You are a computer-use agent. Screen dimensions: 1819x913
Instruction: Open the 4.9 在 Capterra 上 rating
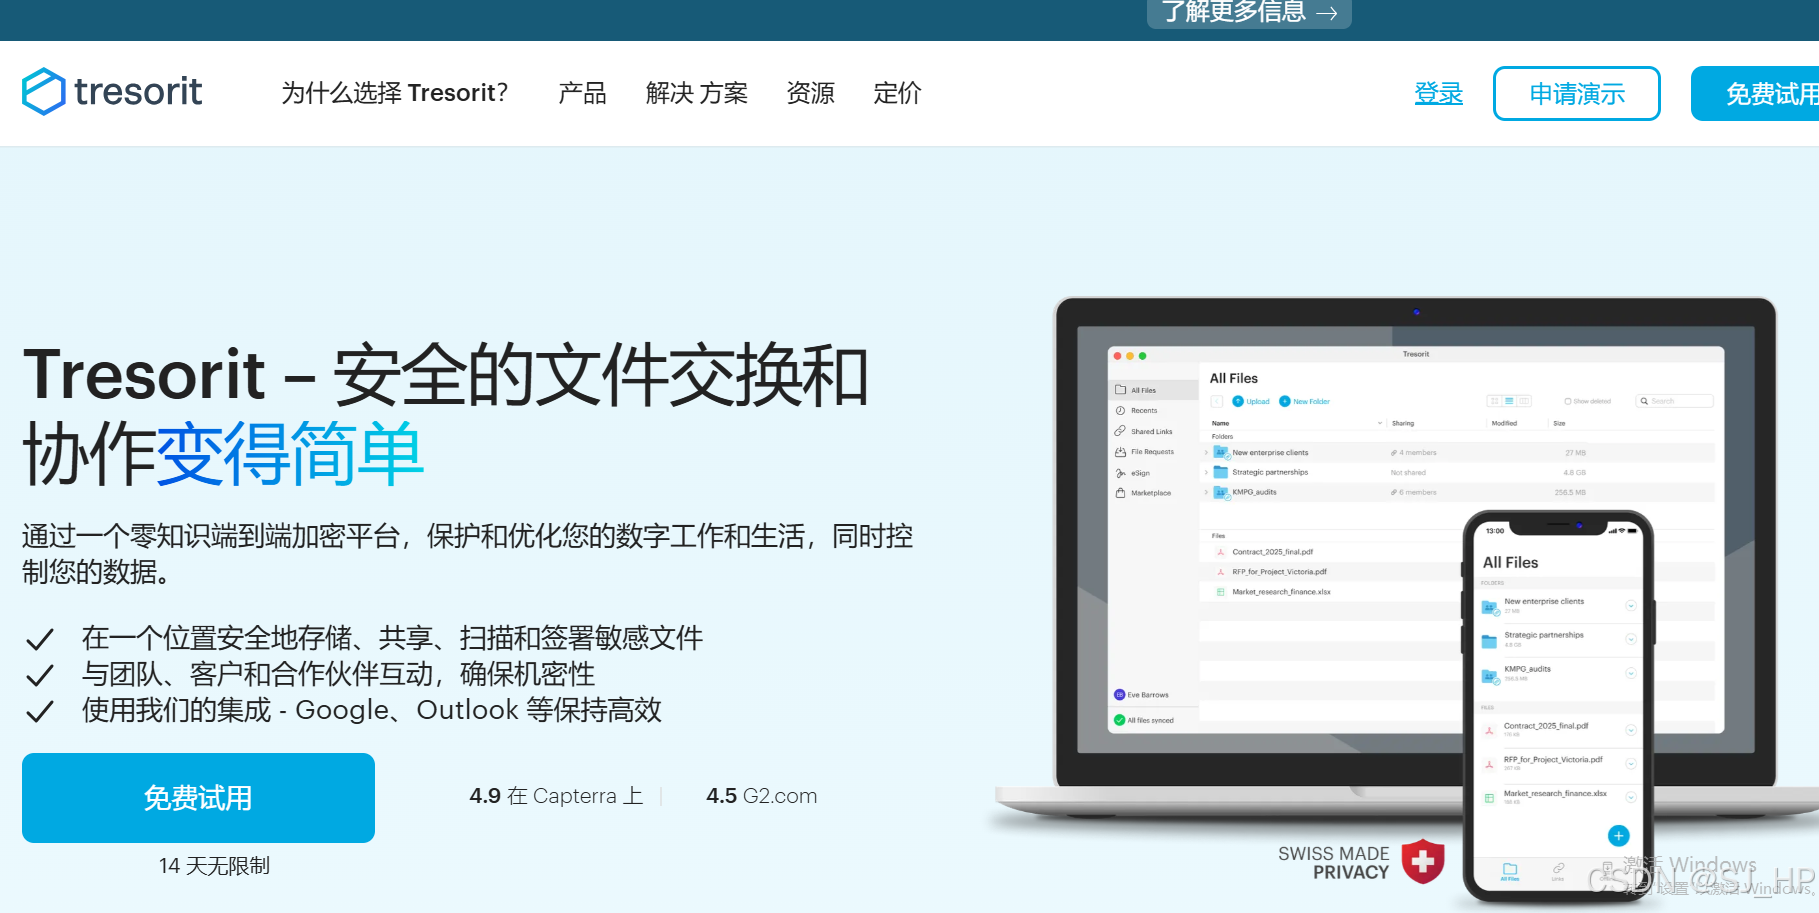coord(556,796)
